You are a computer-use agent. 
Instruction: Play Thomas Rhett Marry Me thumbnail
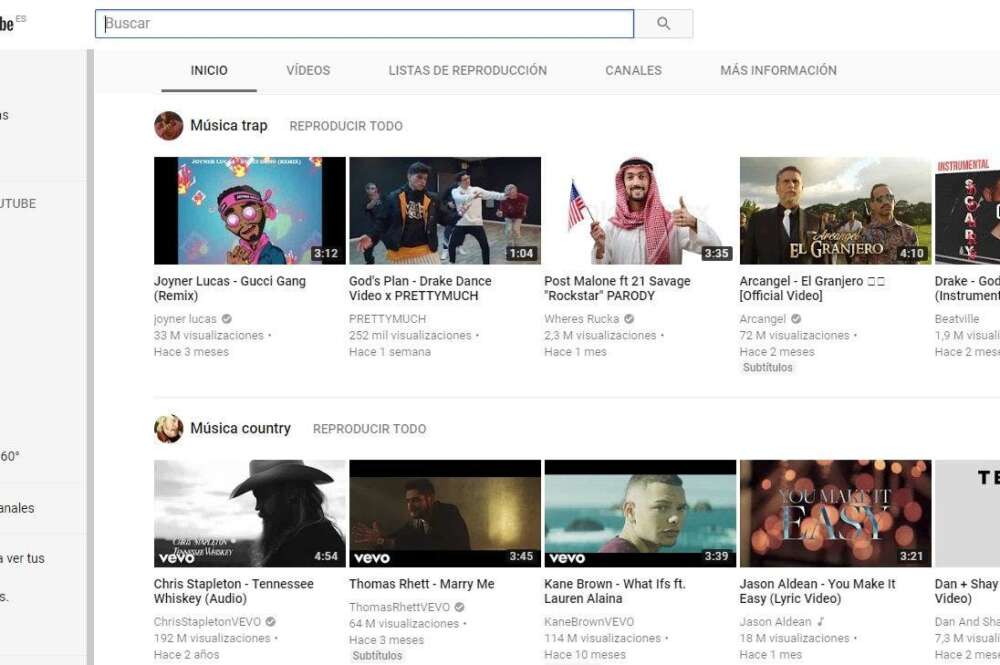pyautogui.click(x=445, y=513)
